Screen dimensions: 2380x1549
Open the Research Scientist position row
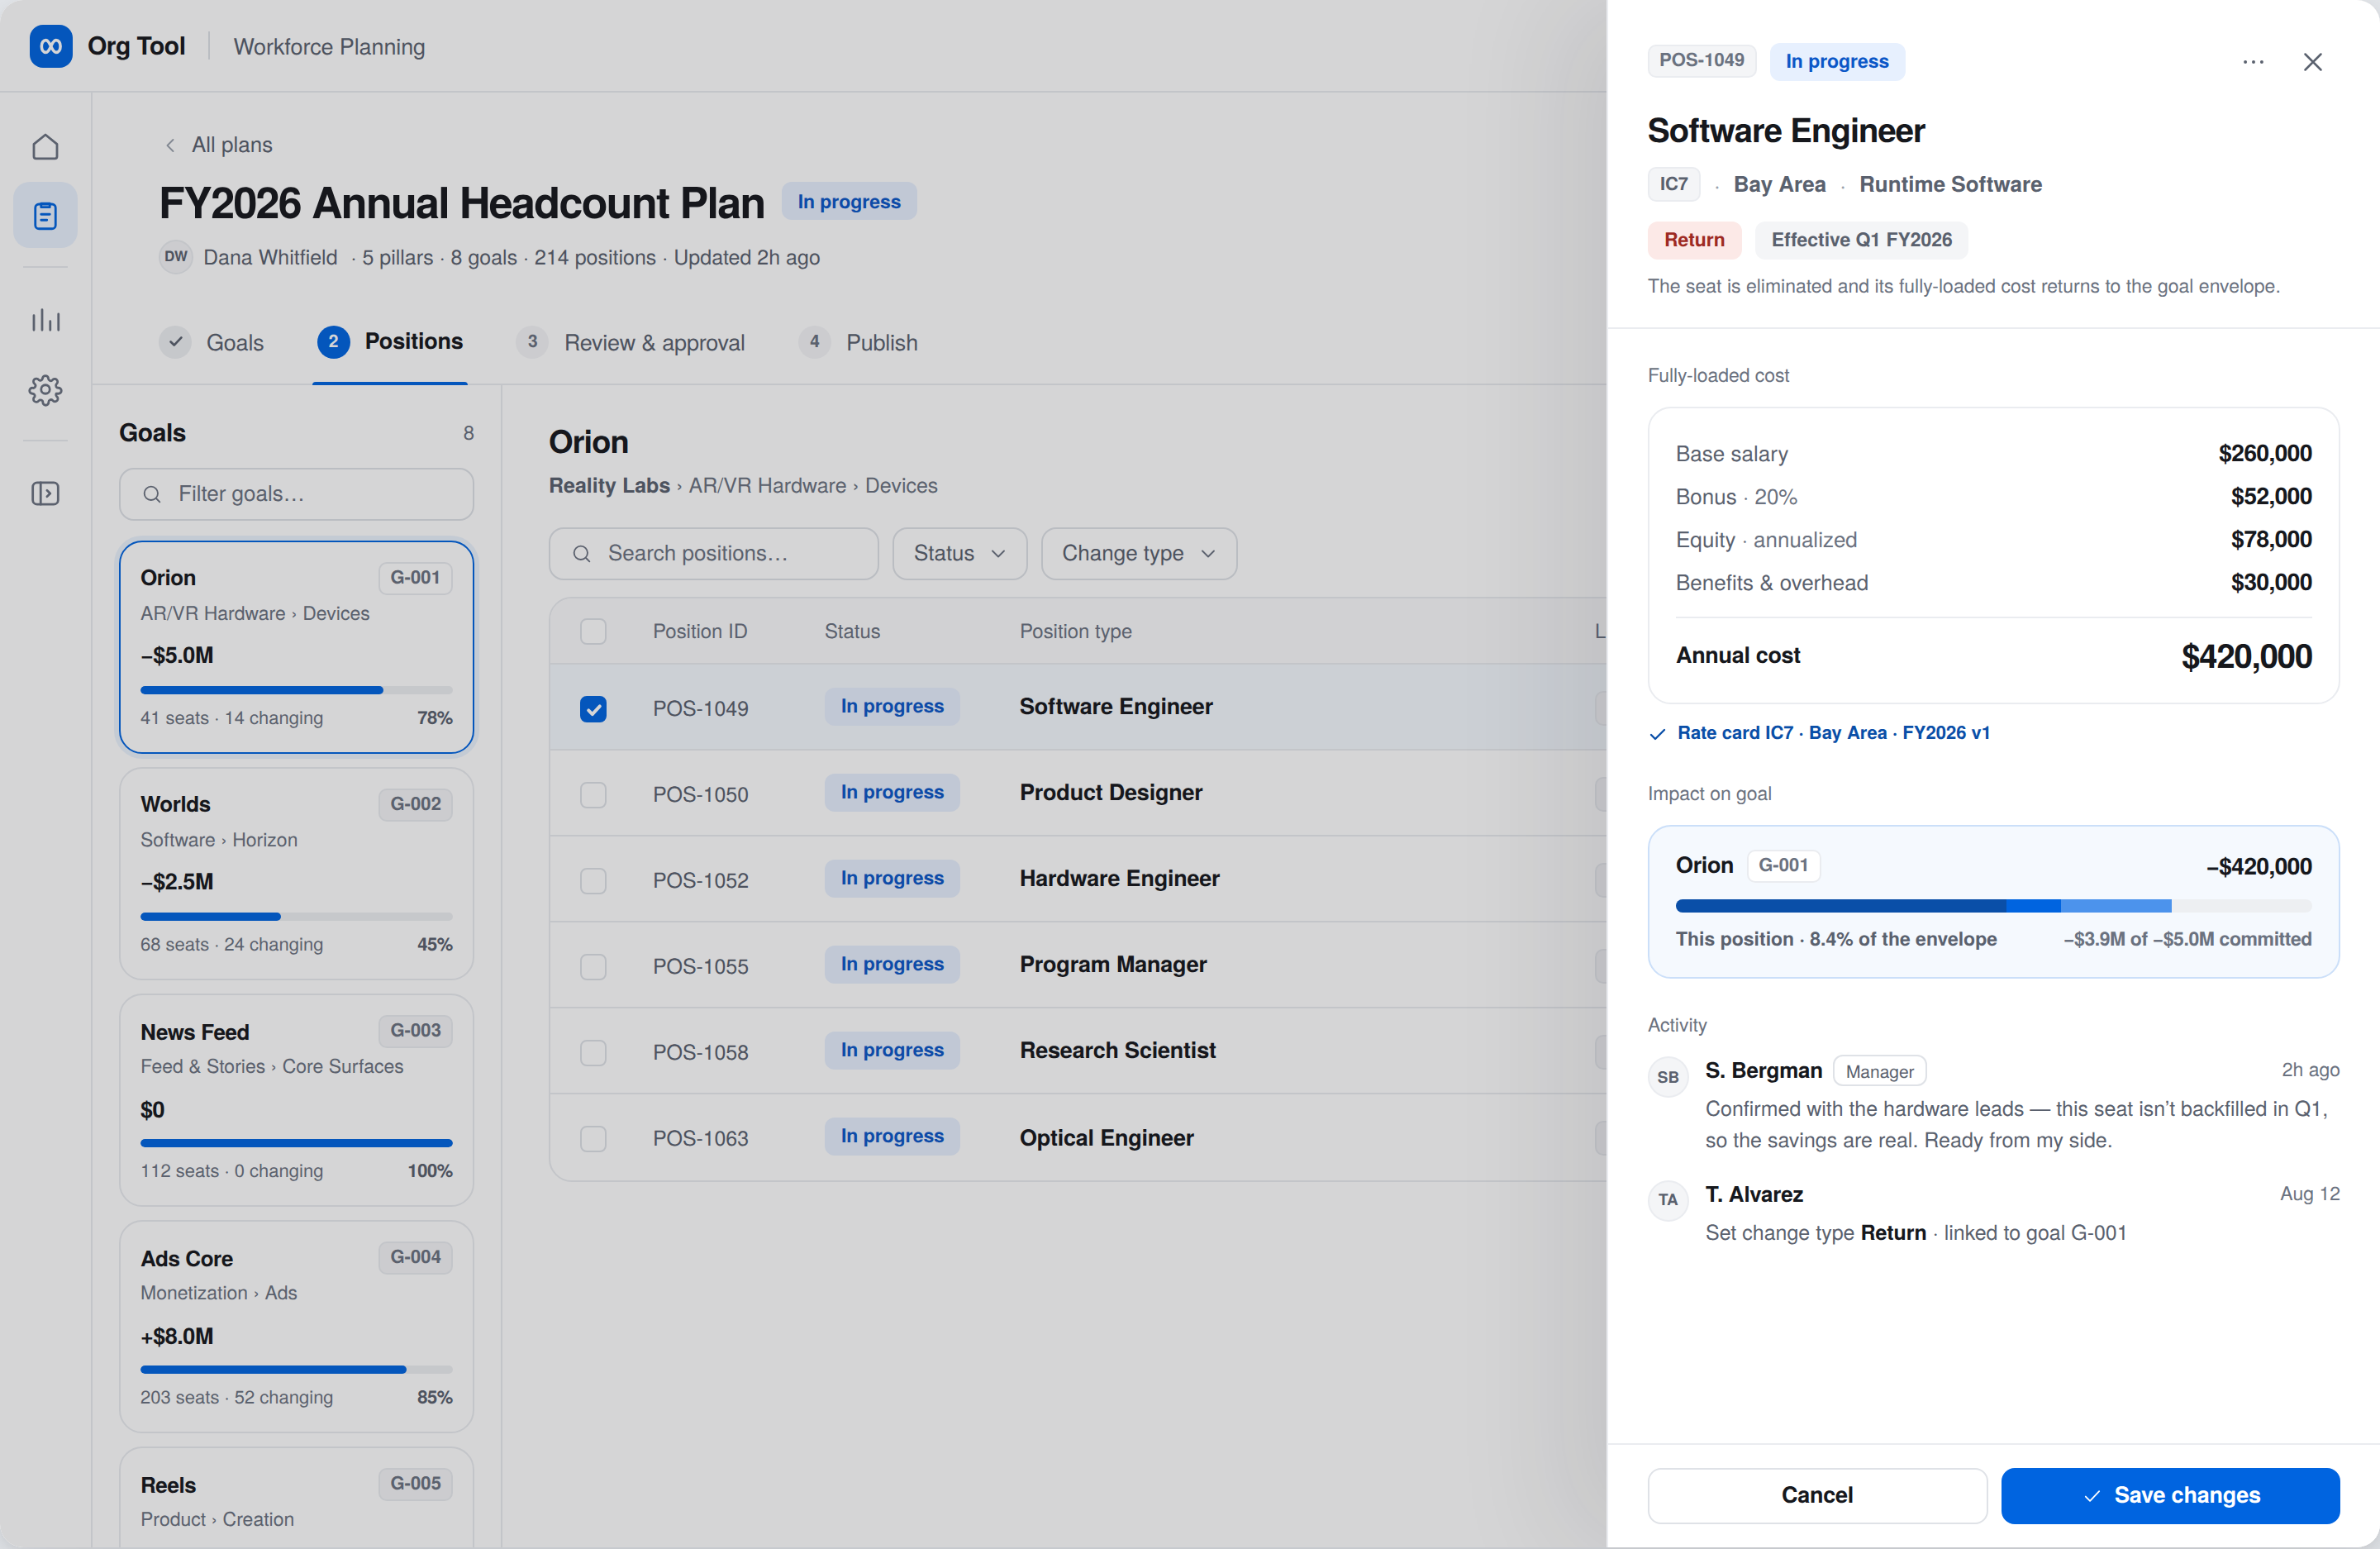[1078, 1051]
